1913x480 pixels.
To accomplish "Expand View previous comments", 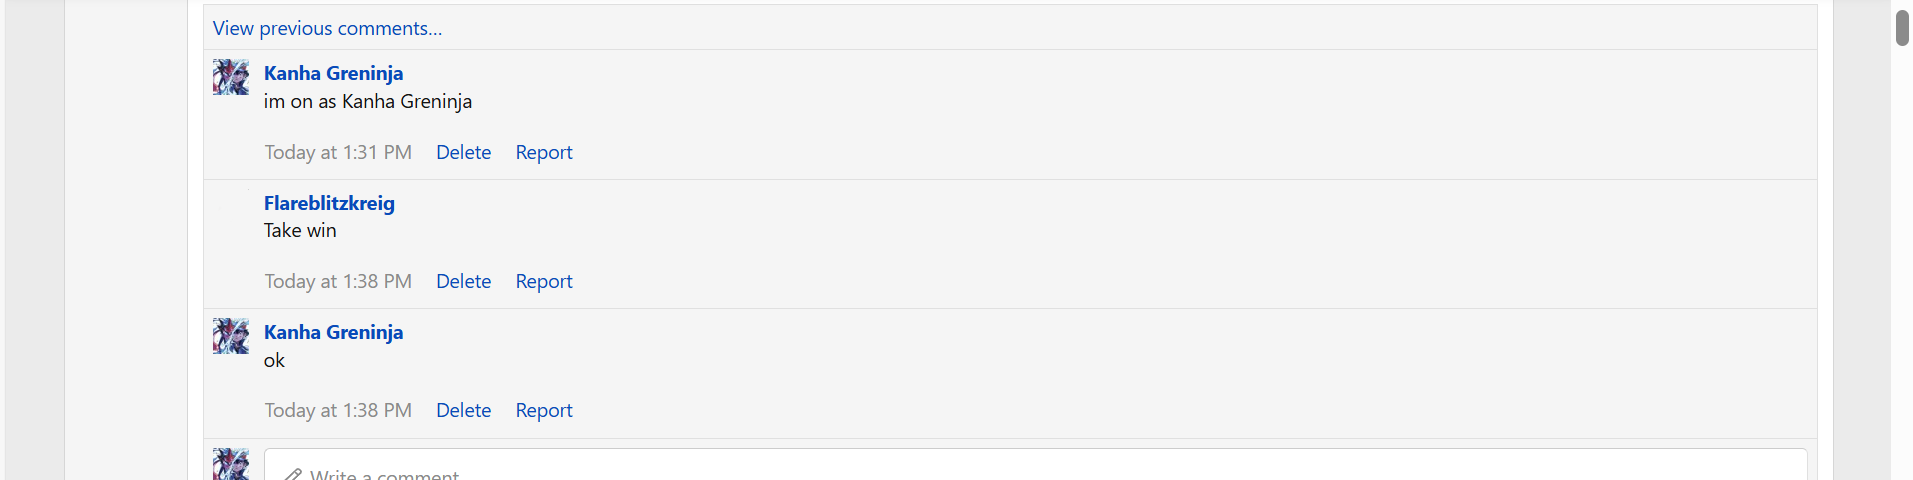I will click(327, 28).
